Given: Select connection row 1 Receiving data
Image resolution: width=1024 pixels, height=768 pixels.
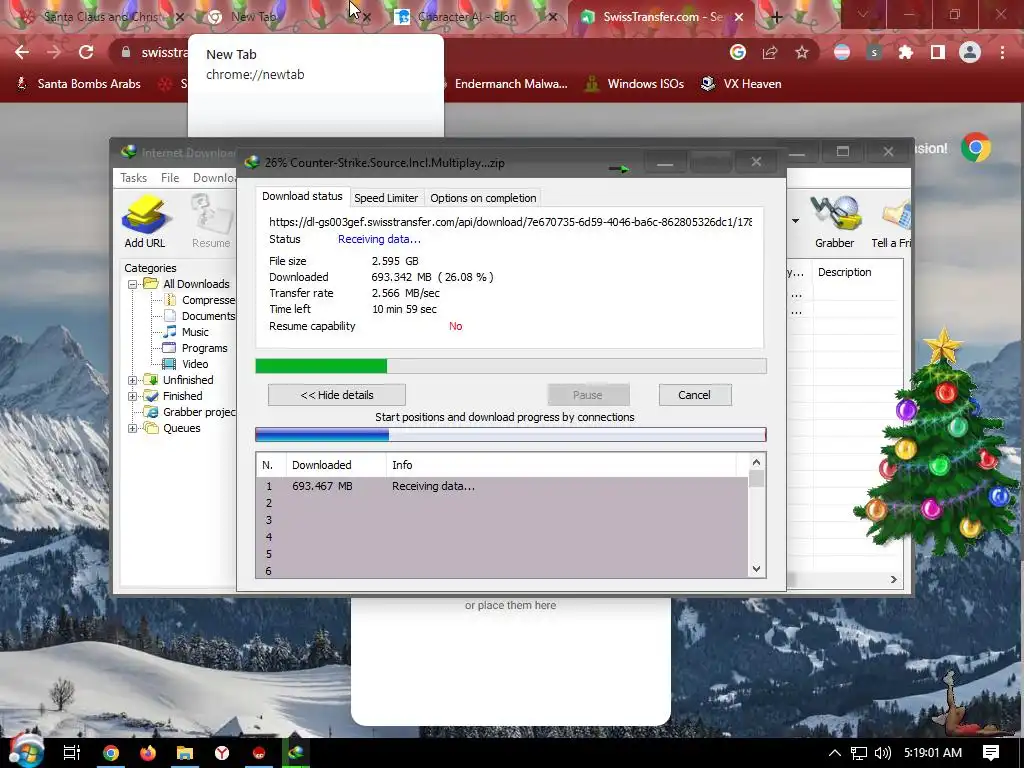Looking at the screenshot, I should [x=502, y=486].
